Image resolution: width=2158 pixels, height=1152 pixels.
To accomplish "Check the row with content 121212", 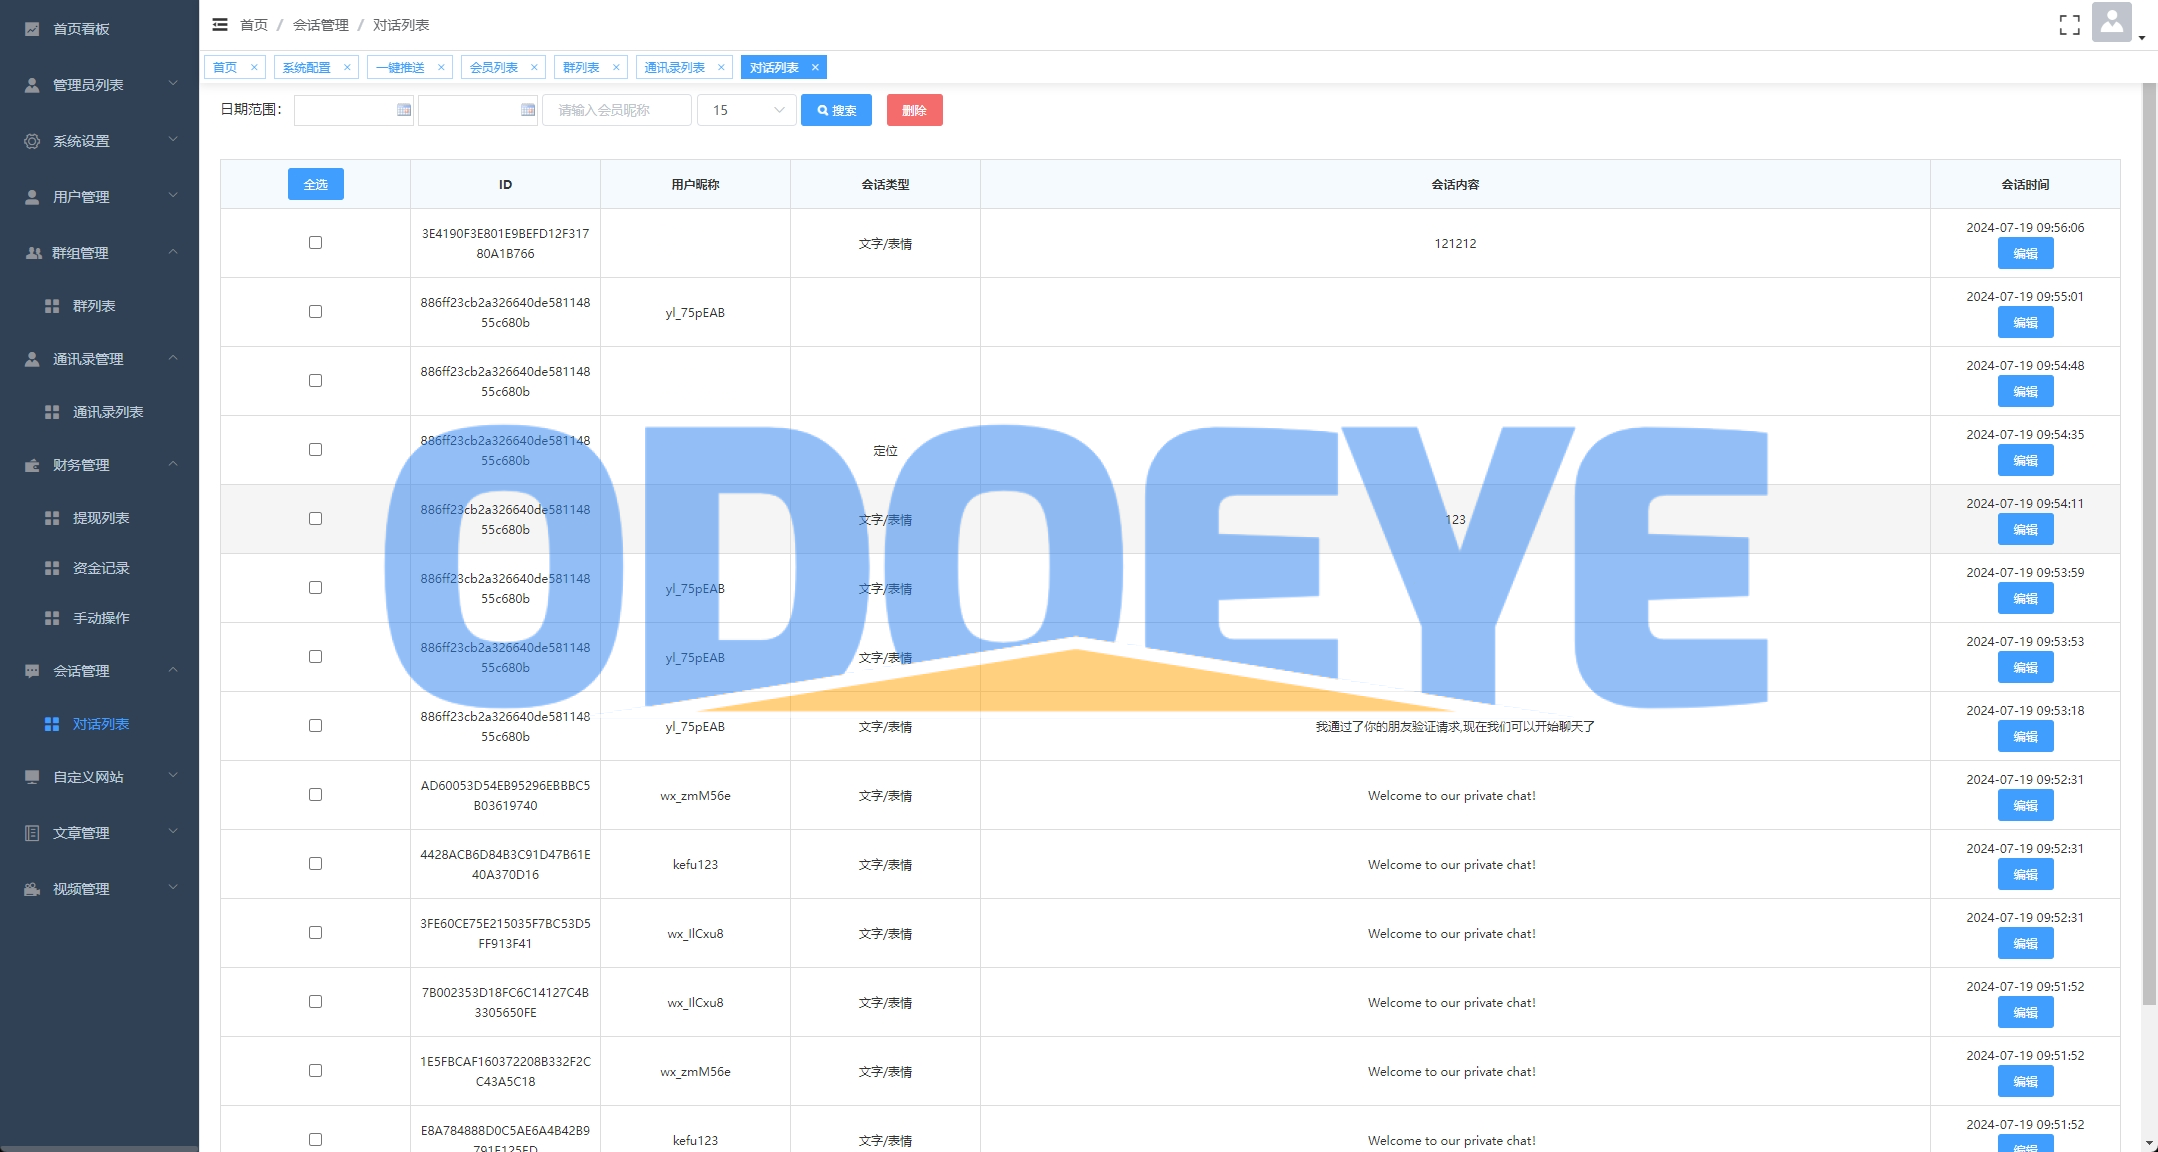I will pos(315,243).
